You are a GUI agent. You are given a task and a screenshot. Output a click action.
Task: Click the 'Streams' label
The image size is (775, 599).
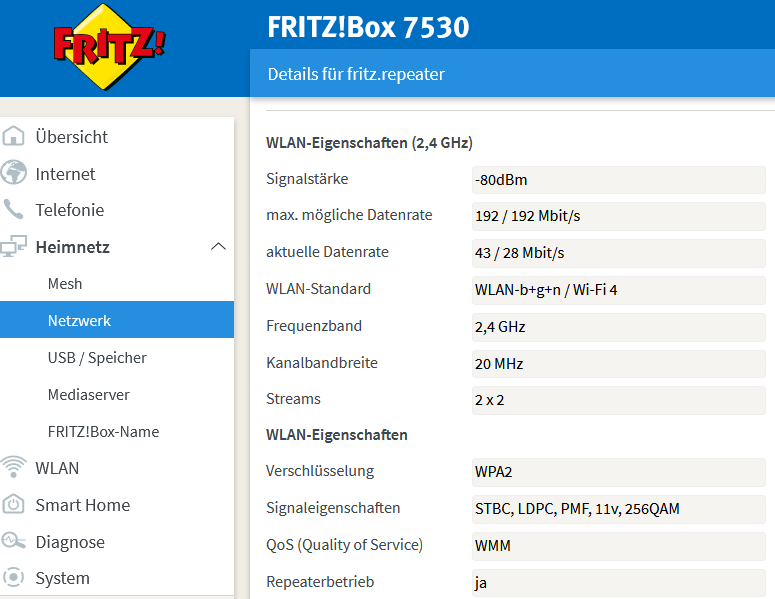point(293,399)
